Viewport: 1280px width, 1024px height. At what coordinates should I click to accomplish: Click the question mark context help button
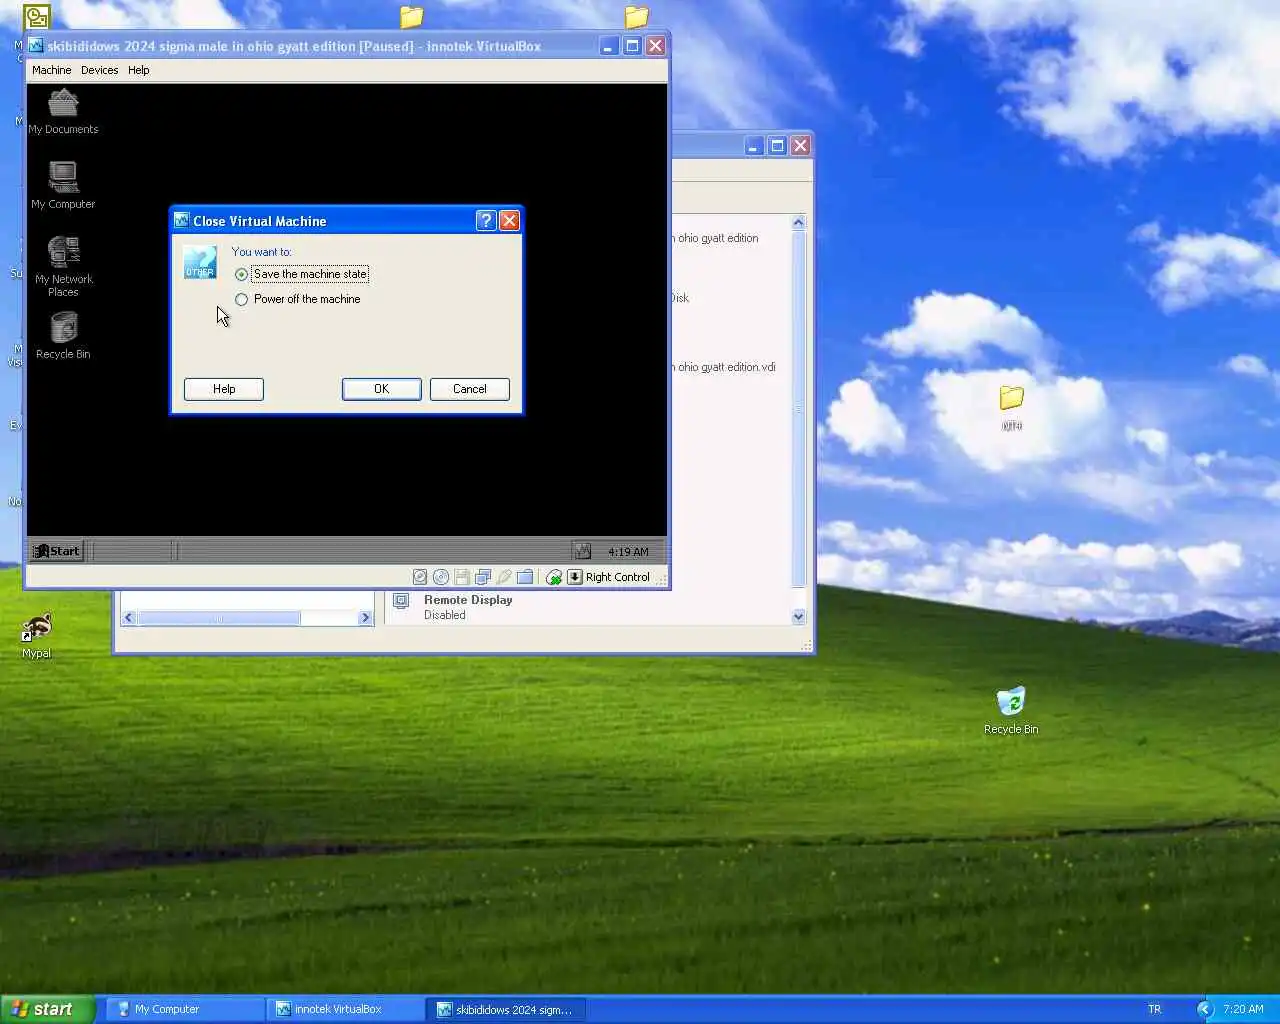coord(486,221)
